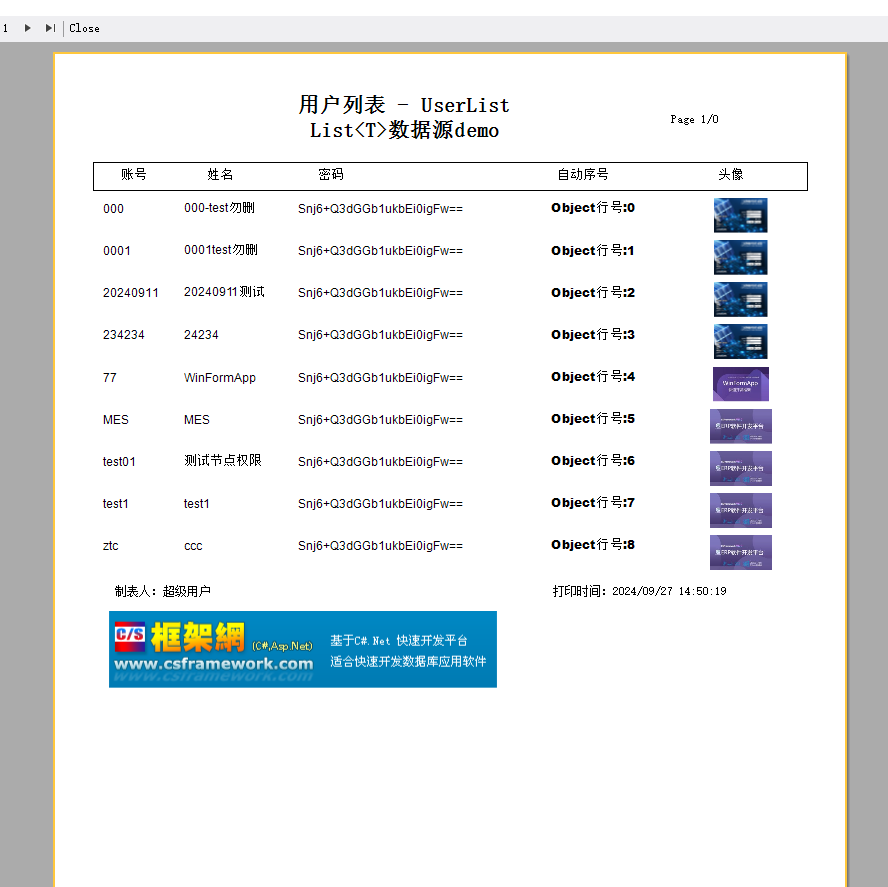This screenshot has width=888, height=887.
Task: Select account cell 20240911
Action: (130, 292)
